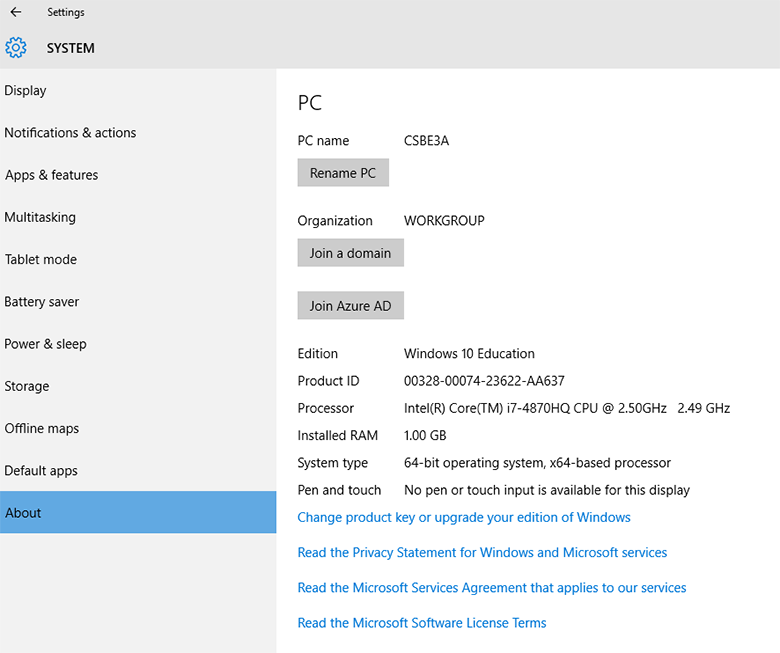Image resolution: width=780 pixels, height=653 pixels.
Task: Click the Product ID label
Action: 328,381
